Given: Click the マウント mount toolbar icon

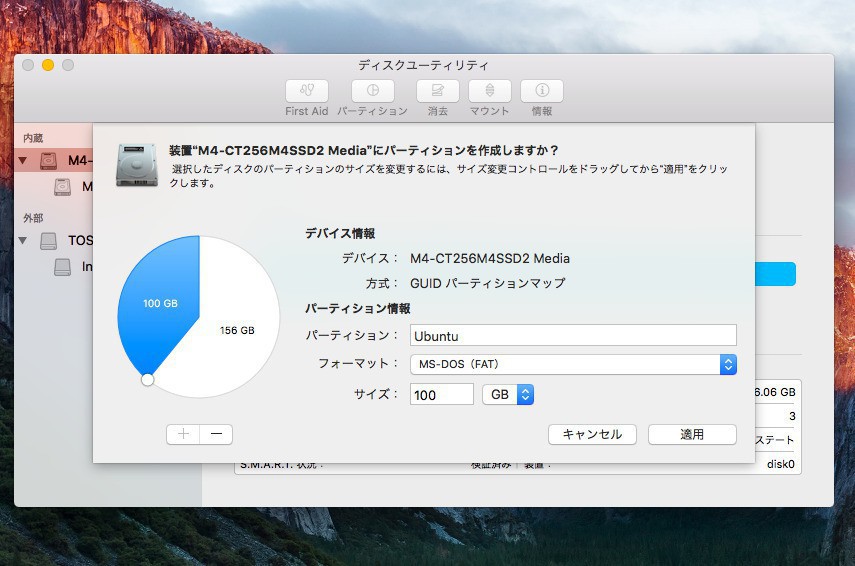Looking at the screenshot, I should pyautogui.click(x=490, y=91).
